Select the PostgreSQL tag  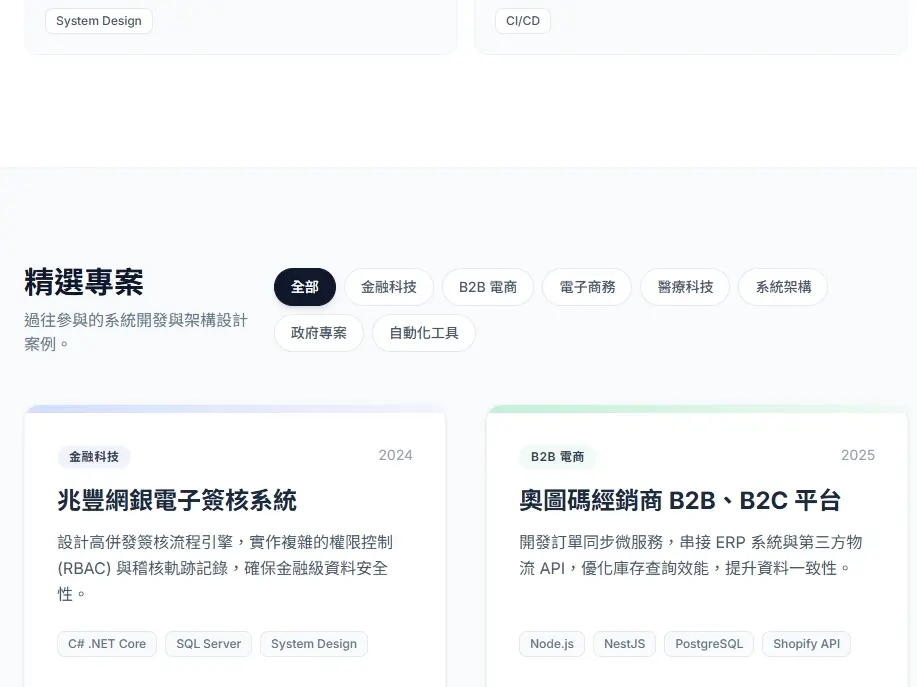tap(708, 644)
